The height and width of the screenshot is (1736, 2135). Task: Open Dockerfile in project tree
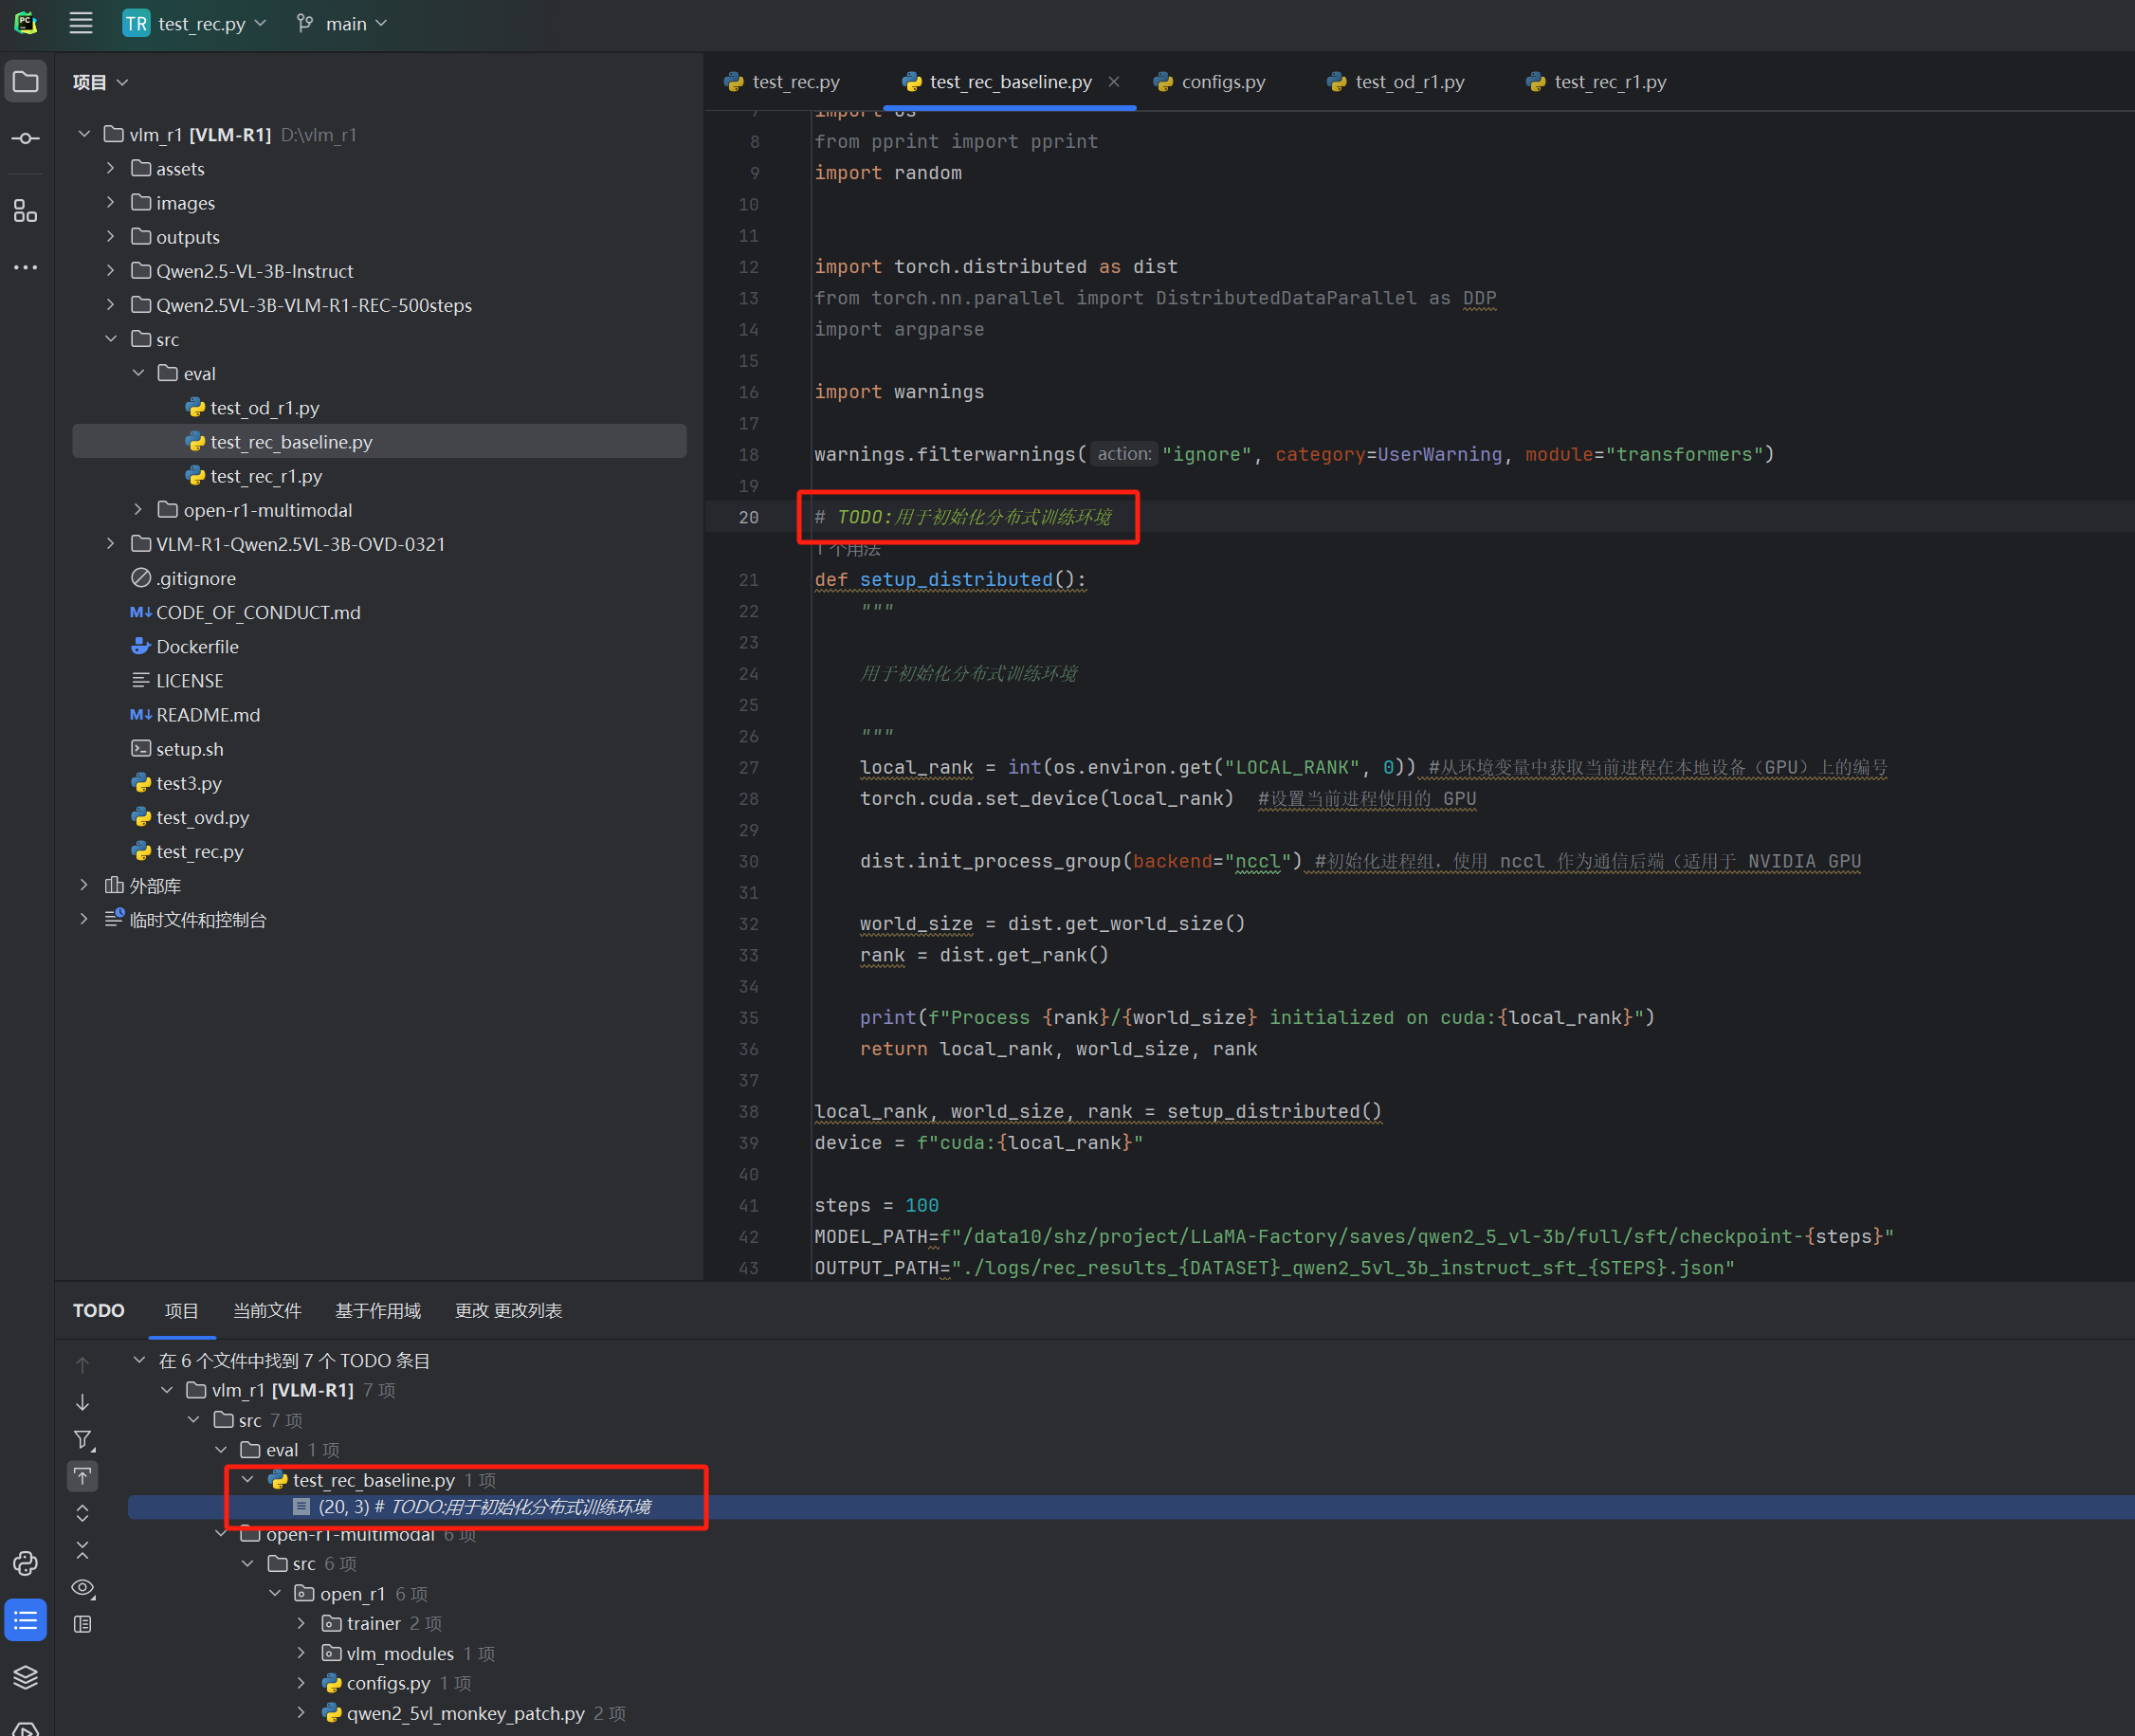[x=197, y=647]
